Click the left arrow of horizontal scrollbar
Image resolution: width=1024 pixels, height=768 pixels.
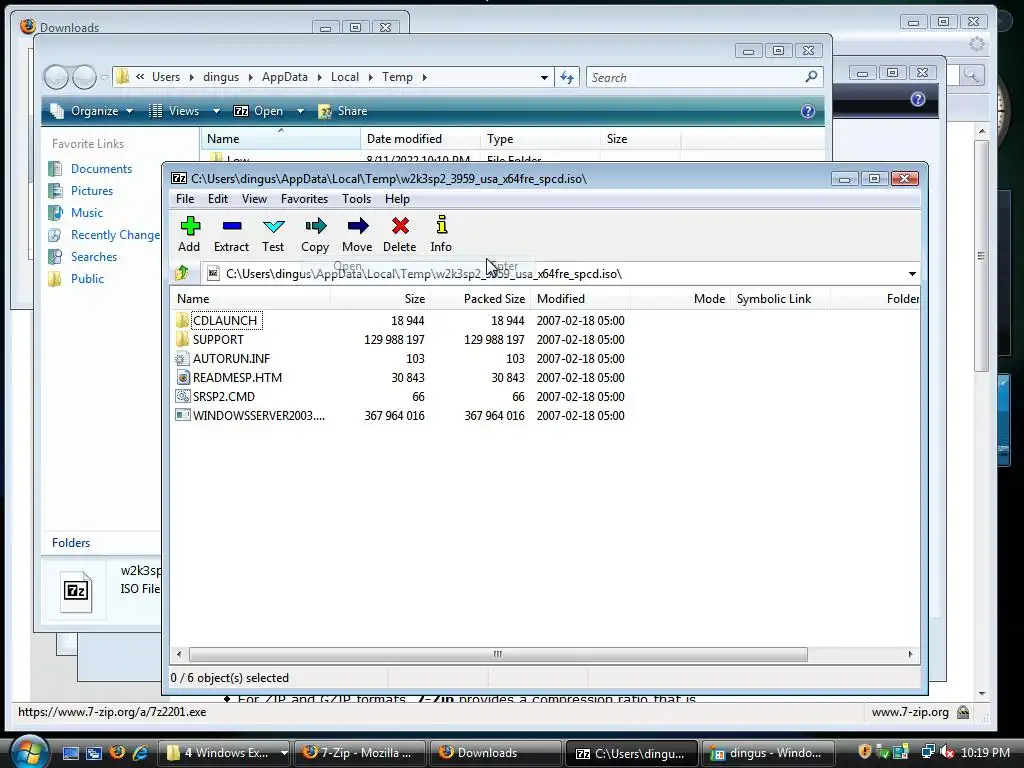tap(179, 654)
